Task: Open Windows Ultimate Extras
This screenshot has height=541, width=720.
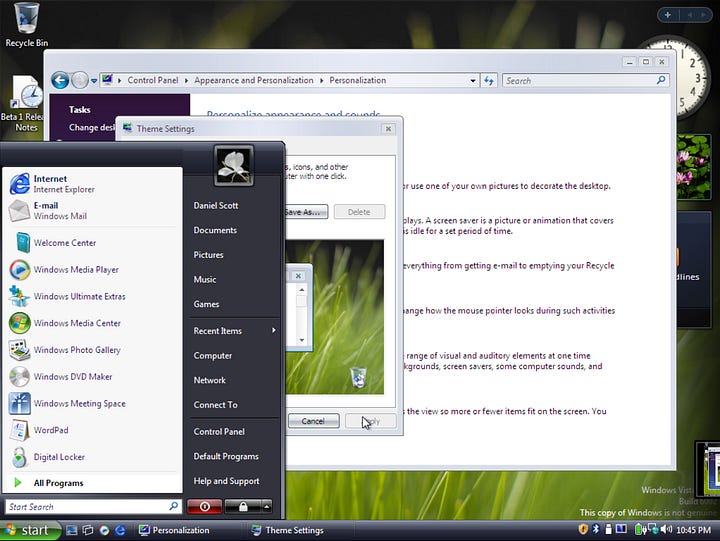Action: pyautogui.click(x=92, y=296)
